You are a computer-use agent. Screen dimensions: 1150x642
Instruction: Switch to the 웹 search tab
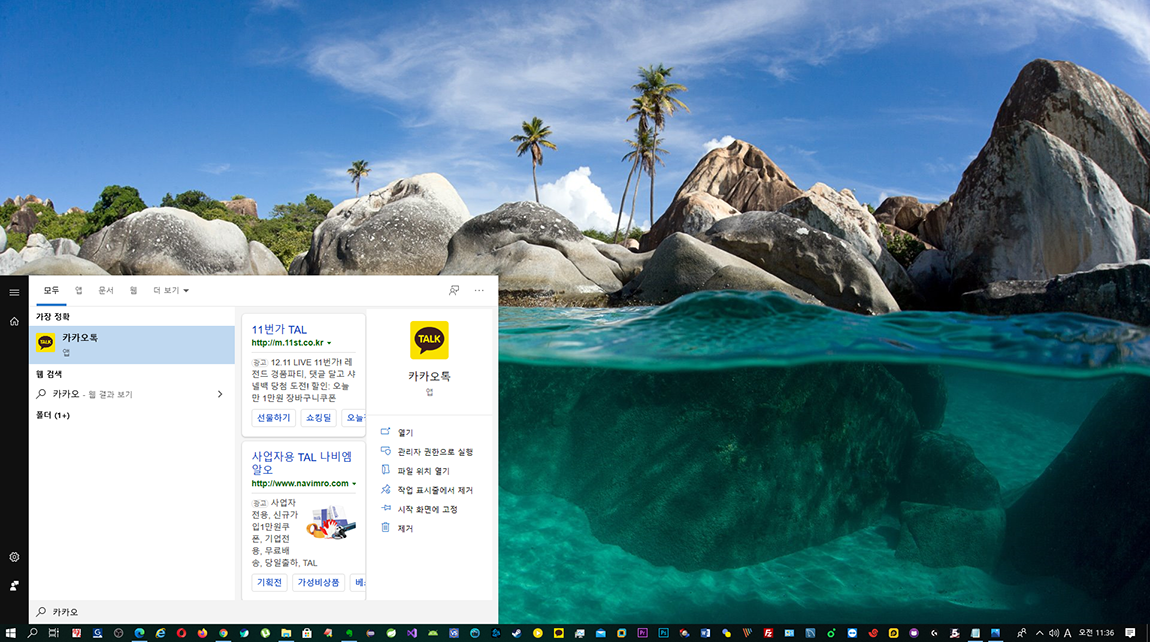[133, 291]
